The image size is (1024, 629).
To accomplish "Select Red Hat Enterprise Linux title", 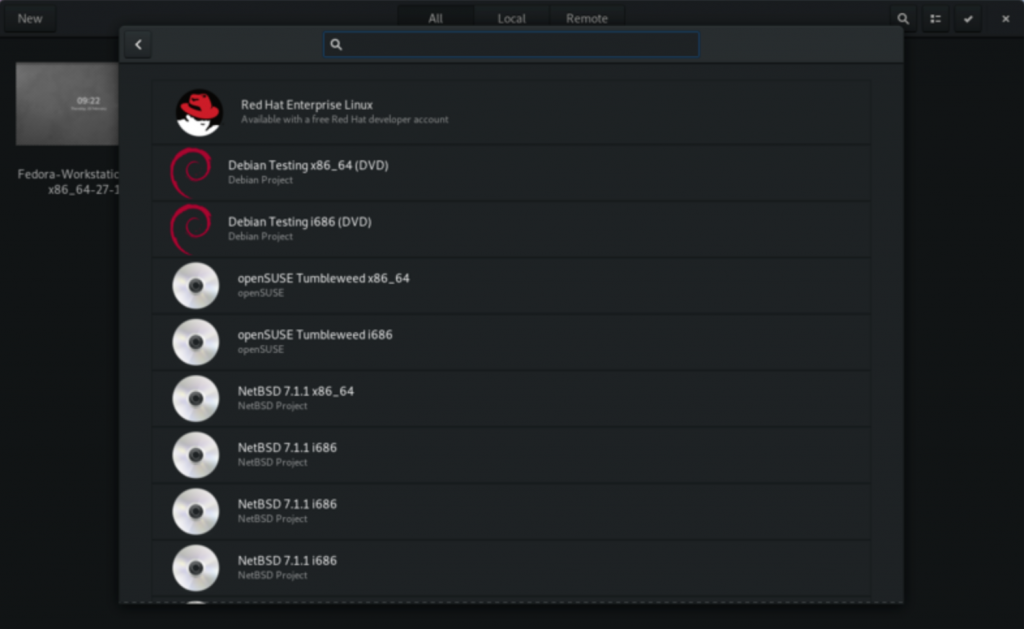I will (x=307, y=105).
